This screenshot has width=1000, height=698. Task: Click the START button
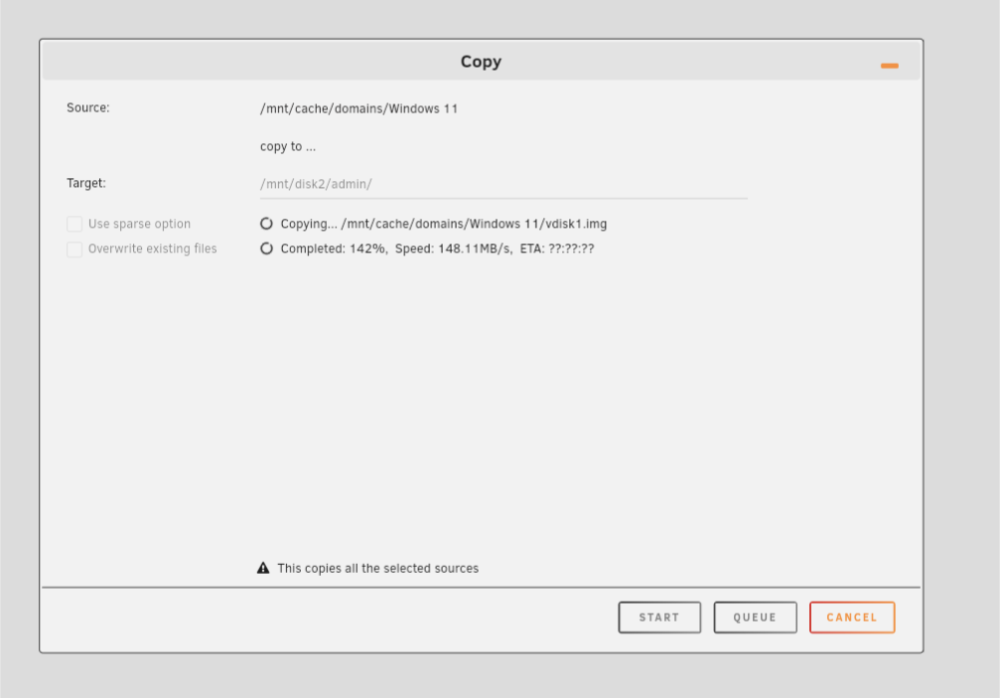click(x=659, y=617)
